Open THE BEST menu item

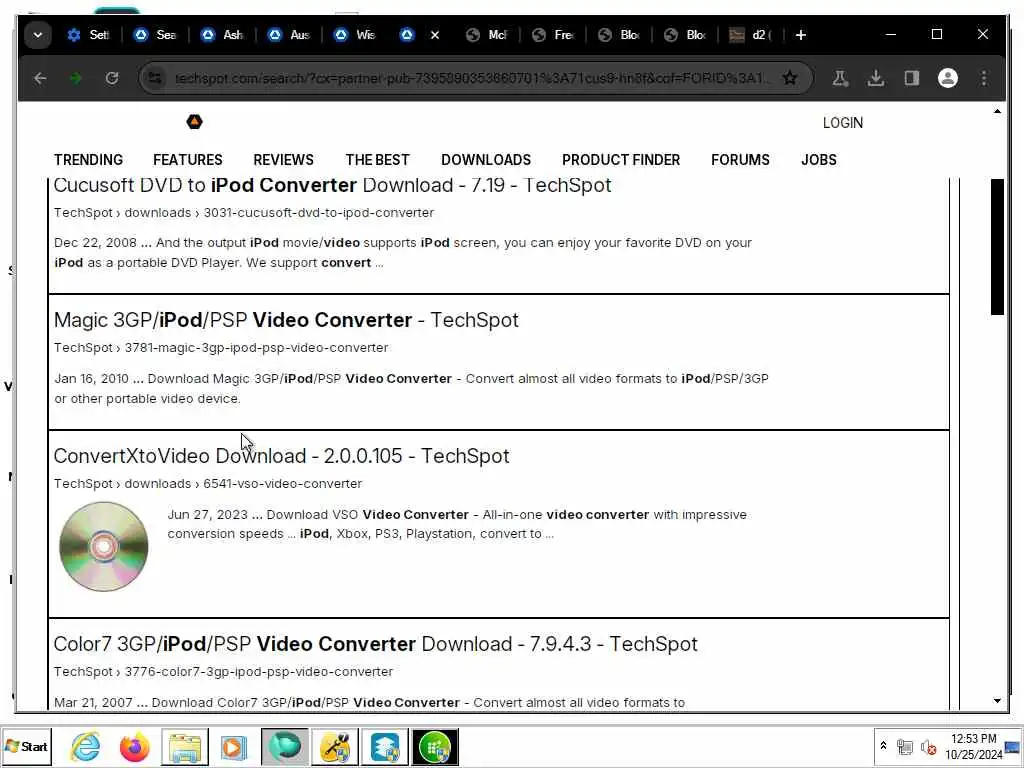(x=377, y=160)
